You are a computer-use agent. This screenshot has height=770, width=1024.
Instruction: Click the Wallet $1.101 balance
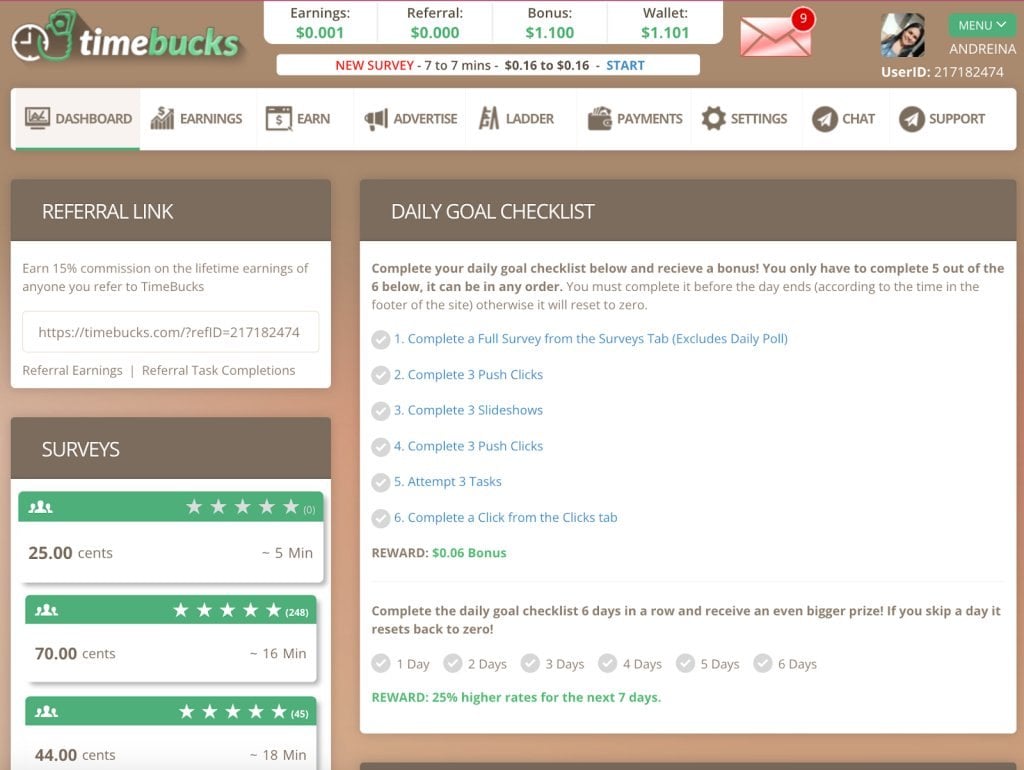tap(665, 33)
